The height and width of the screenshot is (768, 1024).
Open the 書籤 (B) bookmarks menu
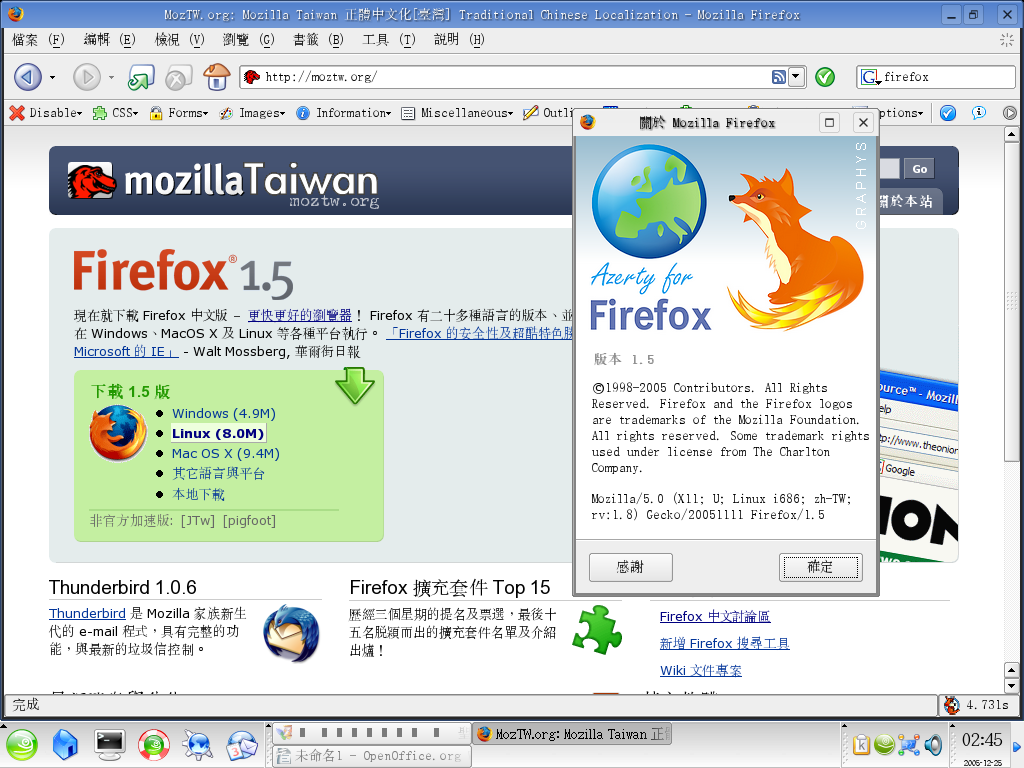coord(317,39)
